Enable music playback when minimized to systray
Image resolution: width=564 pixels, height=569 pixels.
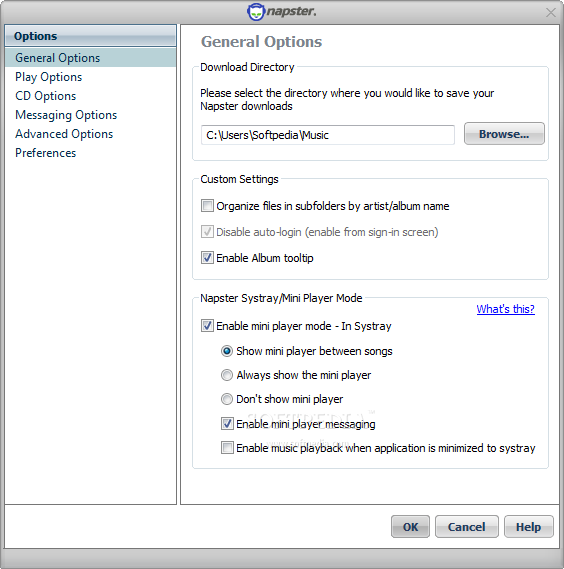(x=227, y=448)
